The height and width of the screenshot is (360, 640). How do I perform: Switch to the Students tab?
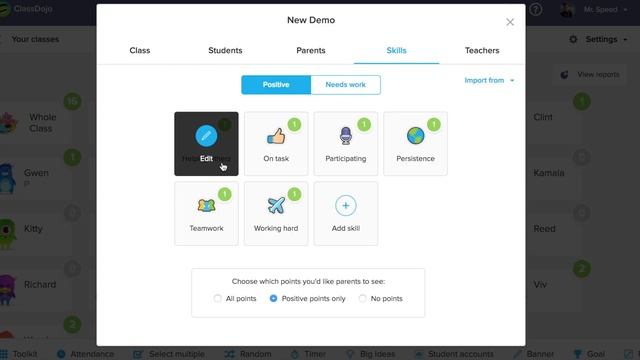225,50
